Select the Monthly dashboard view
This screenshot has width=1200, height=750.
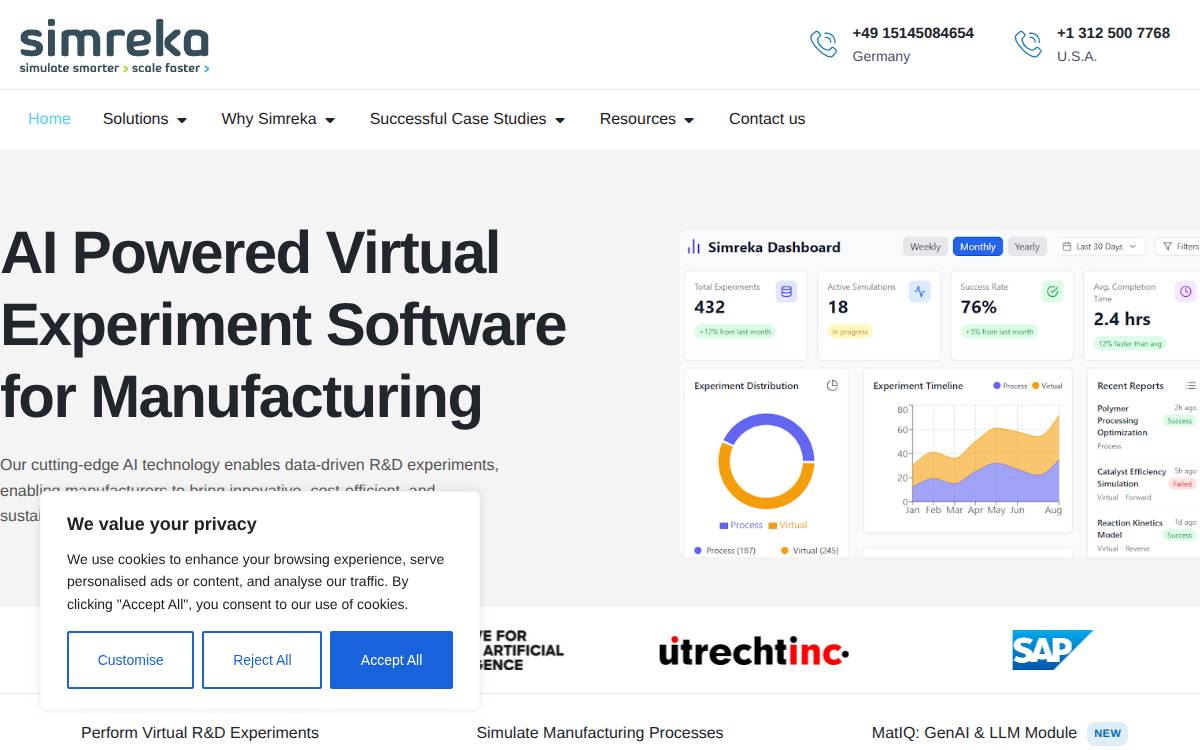[x=977, y=246]
